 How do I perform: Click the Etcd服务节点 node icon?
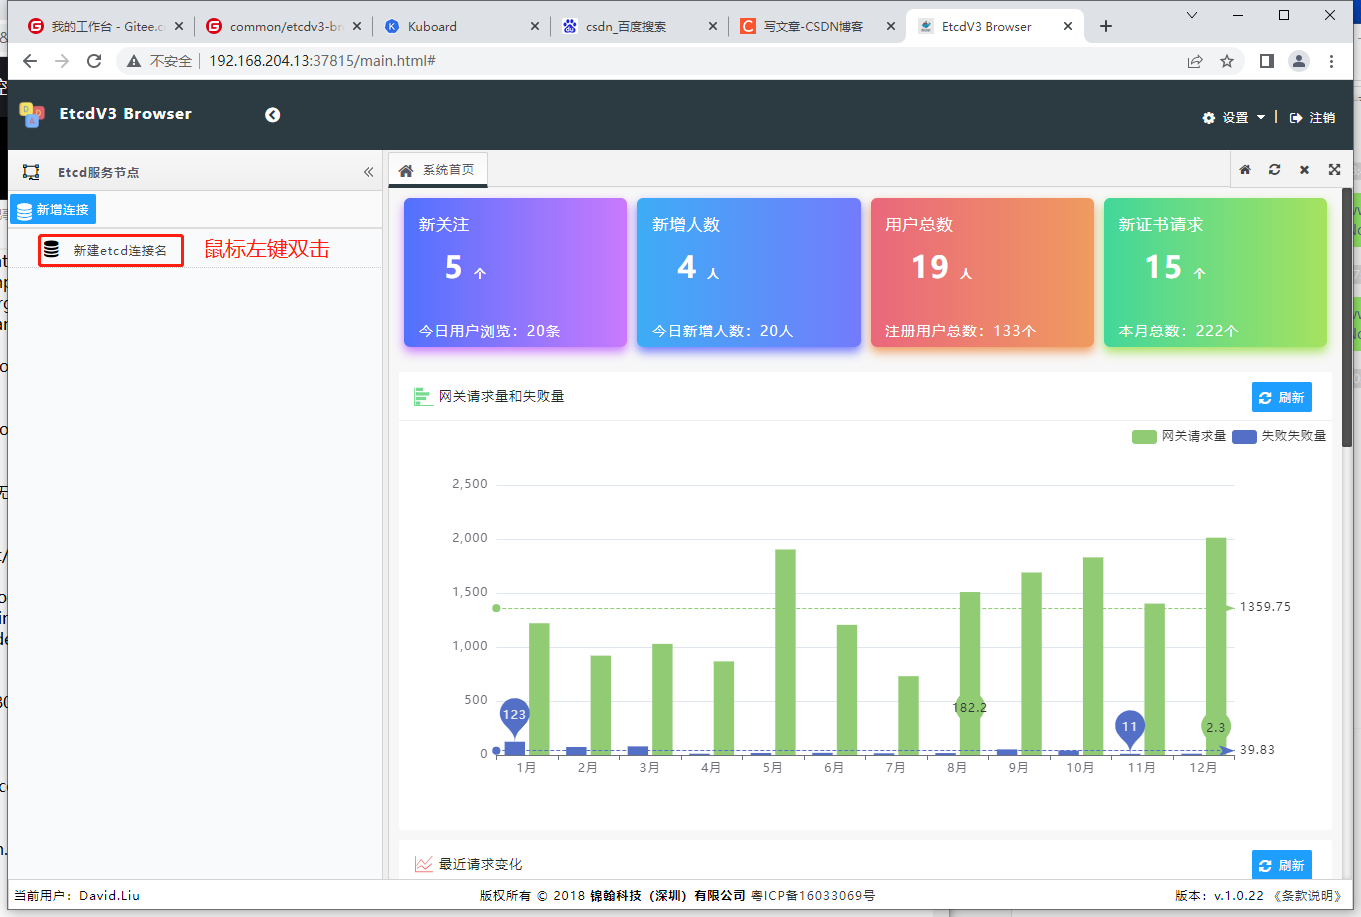[31, 172]
